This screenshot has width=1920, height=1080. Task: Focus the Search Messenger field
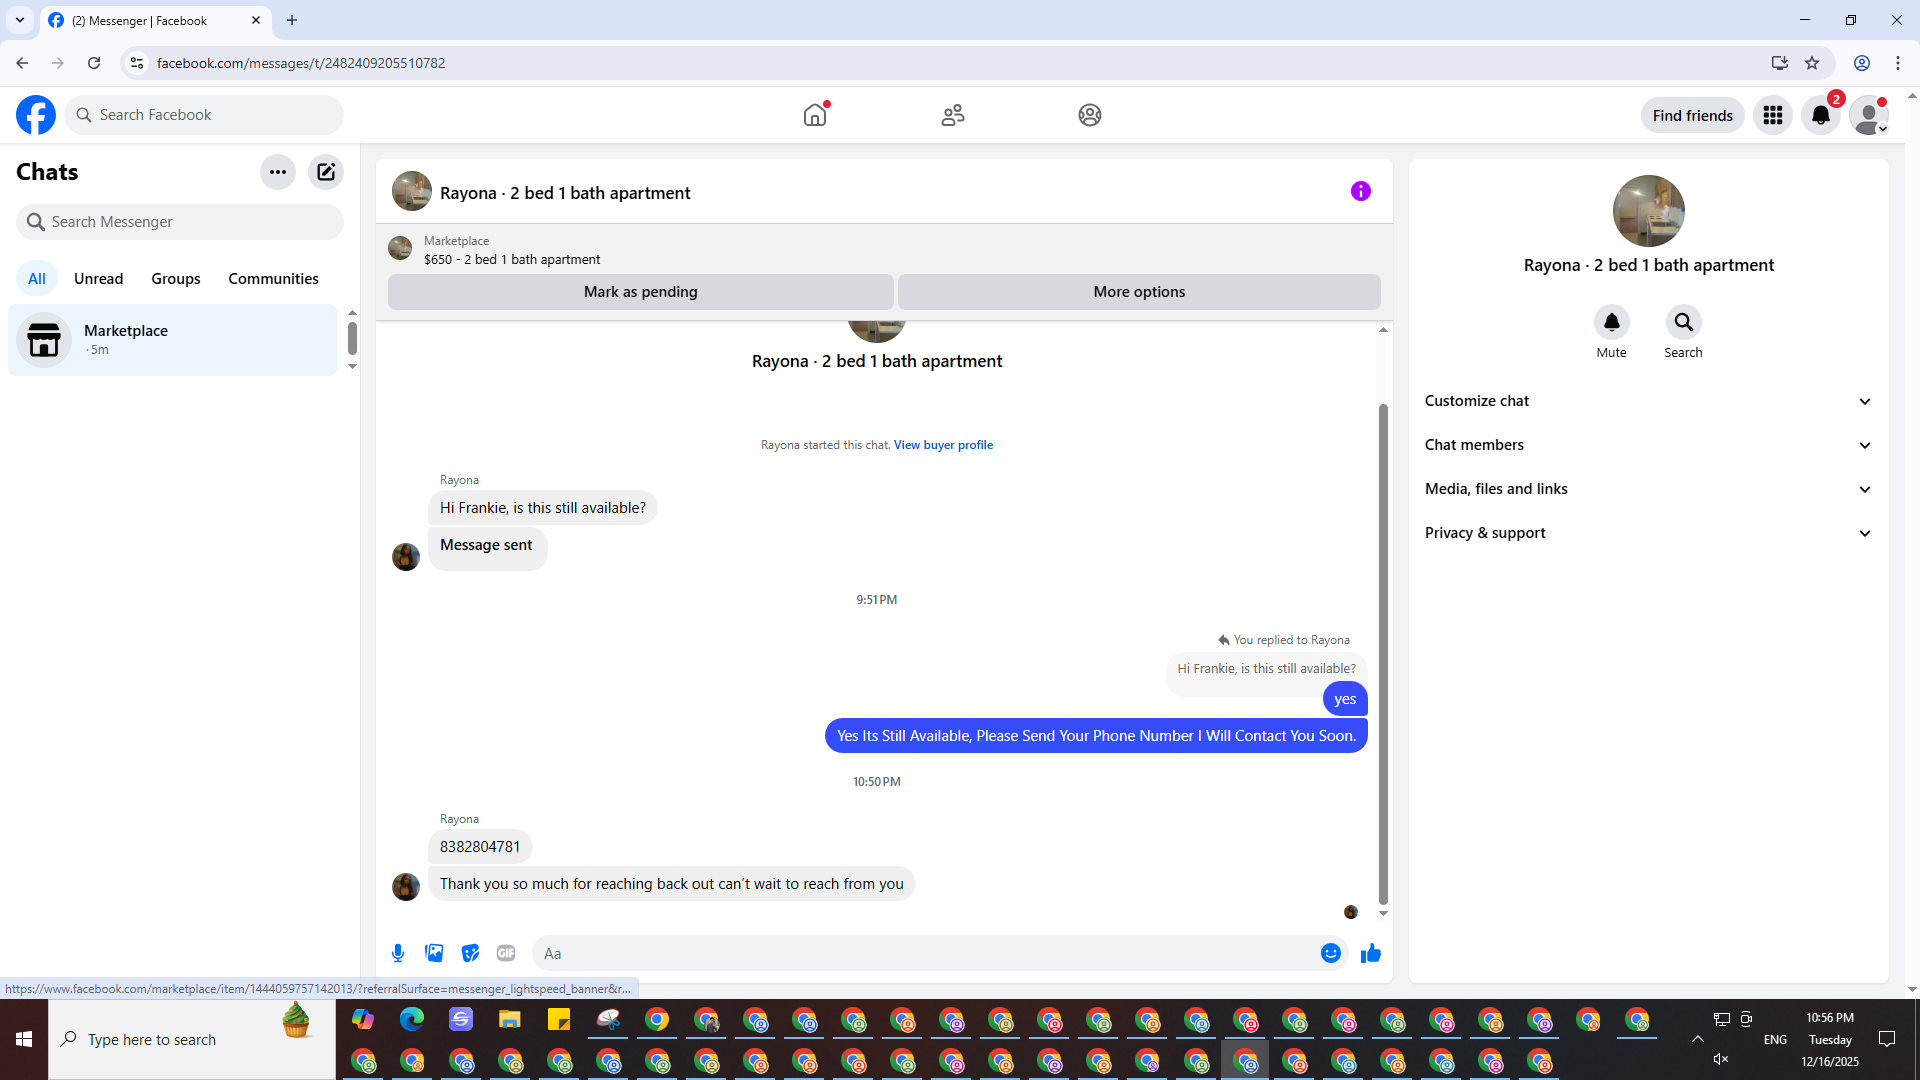tap(180, 222)
